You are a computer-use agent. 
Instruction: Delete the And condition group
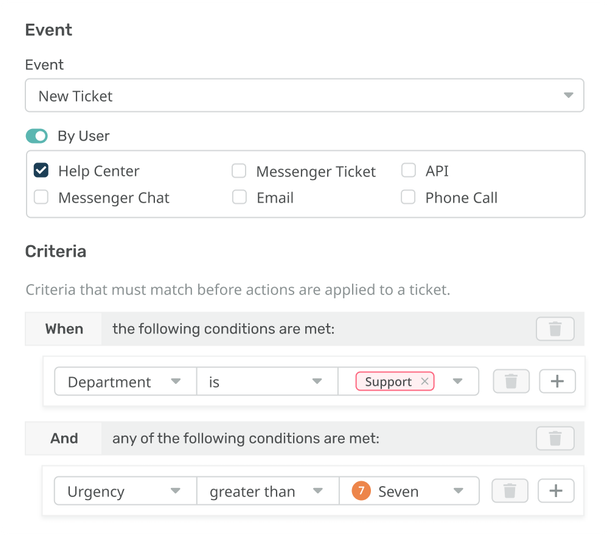pyautogui.click(x=555, y=438)
